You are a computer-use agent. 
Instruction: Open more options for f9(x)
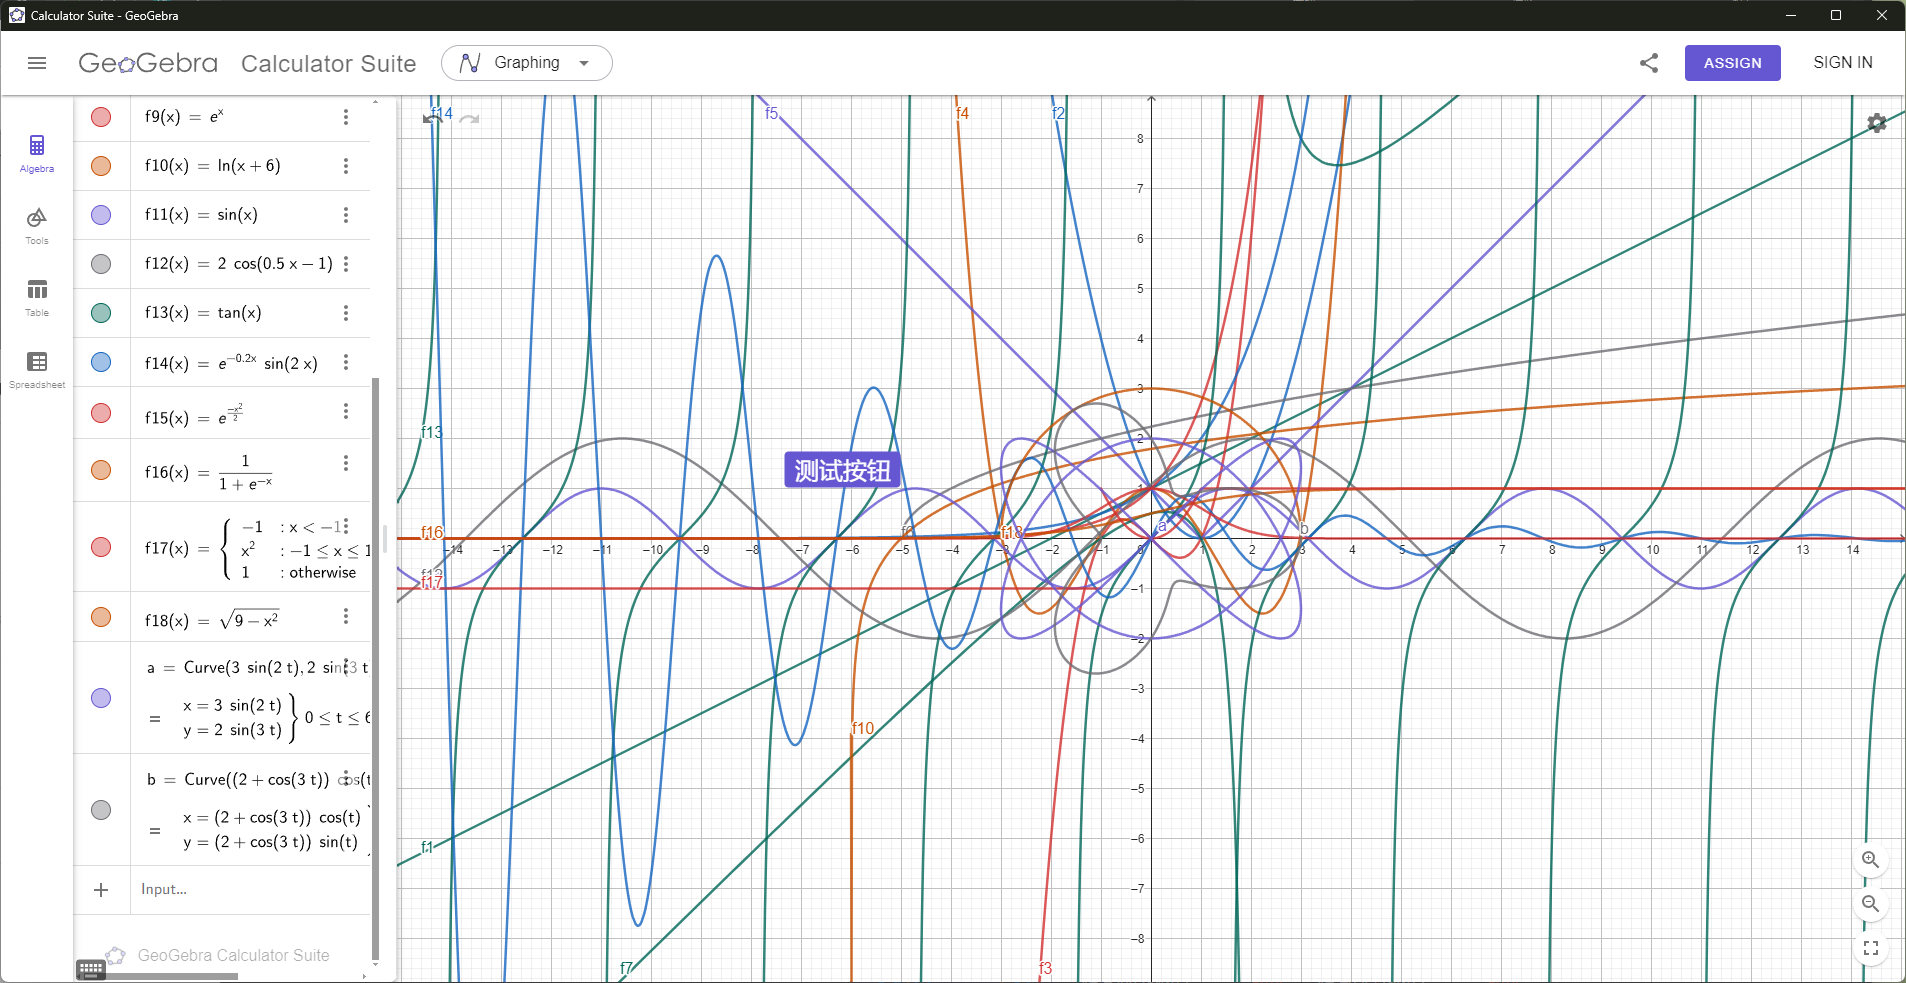346,117
